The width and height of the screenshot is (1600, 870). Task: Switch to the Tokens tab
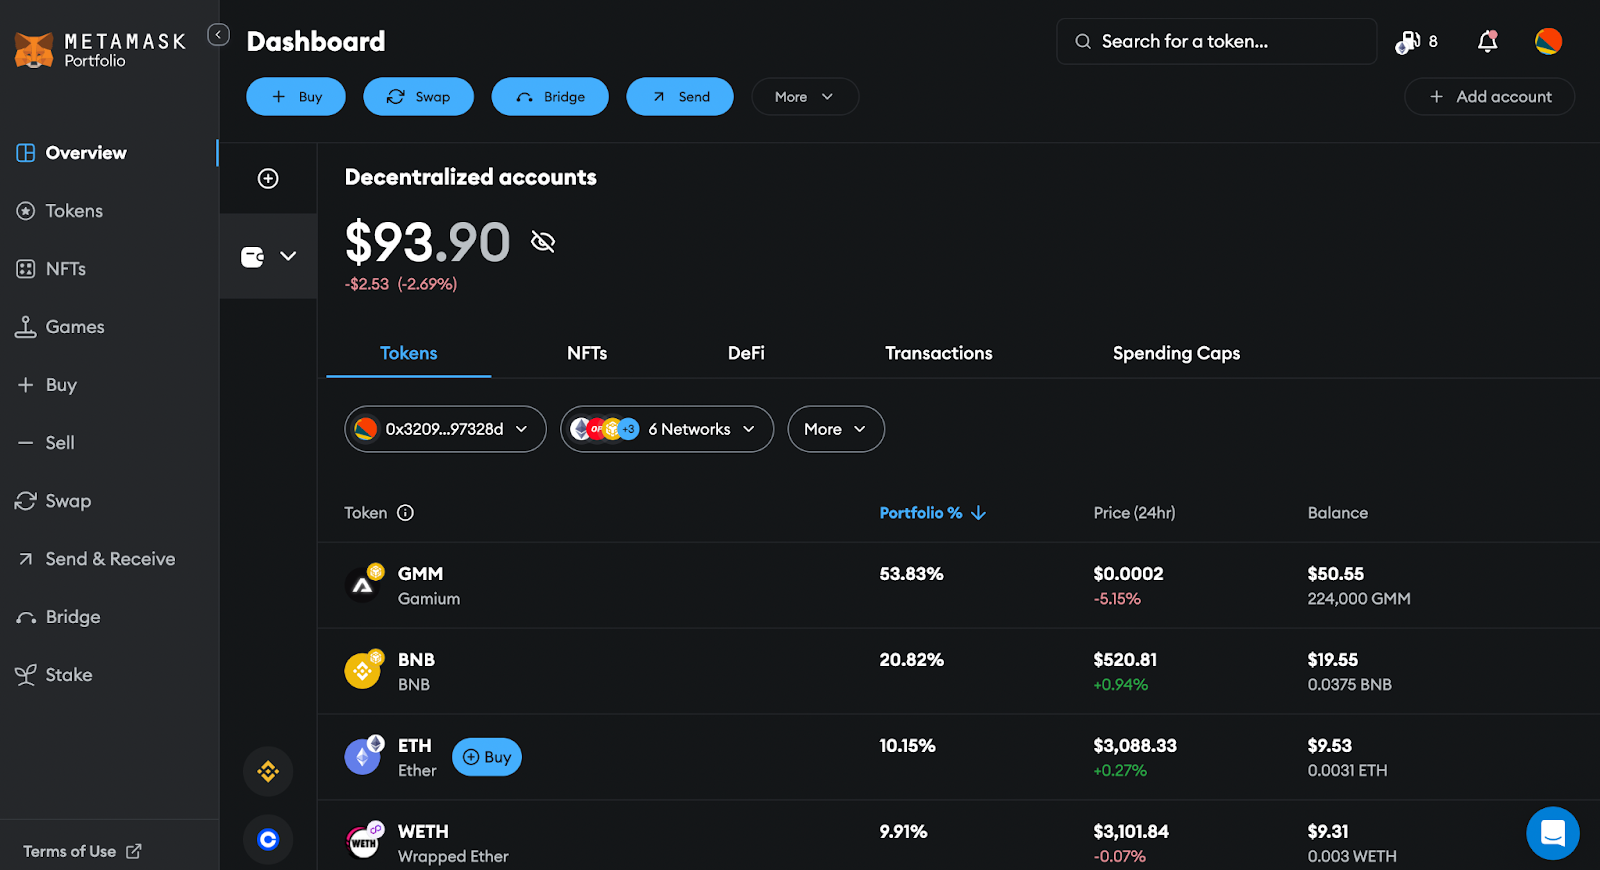(x=409, y=353)
